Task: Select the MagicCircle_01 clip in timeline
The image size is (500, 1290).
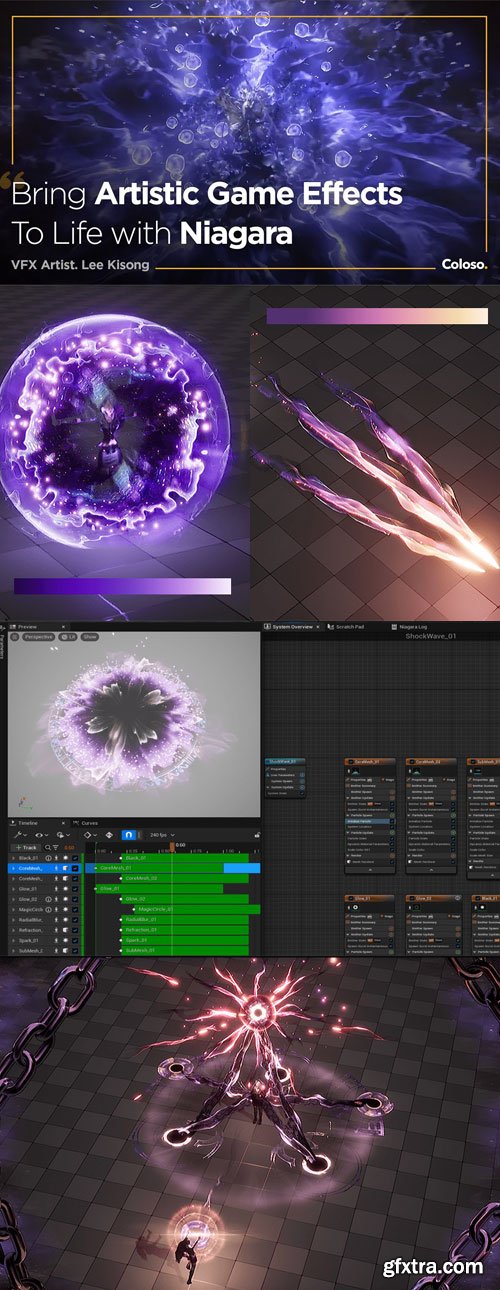Action: [197, 909]
